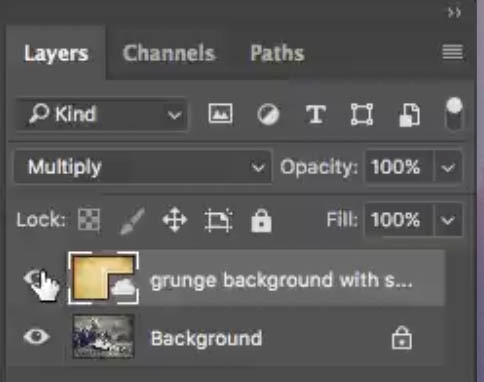Click the Opacity 100% value field
The height and width of the screenshot is (382, 484).
tap(399, 167)
